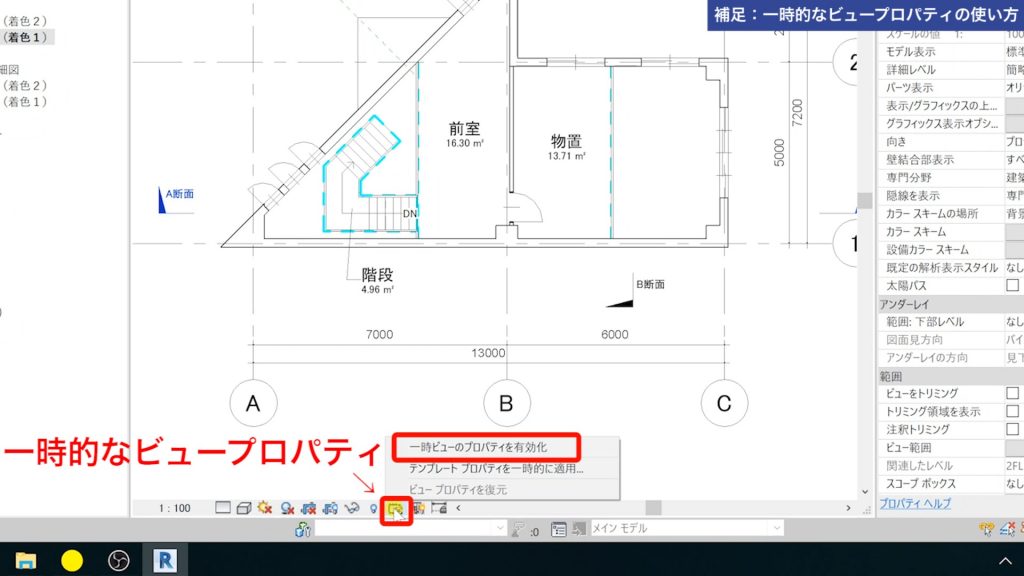The image size is (1024, 576).
Task: Open the visual style control
Action: [x=245, y=508]
